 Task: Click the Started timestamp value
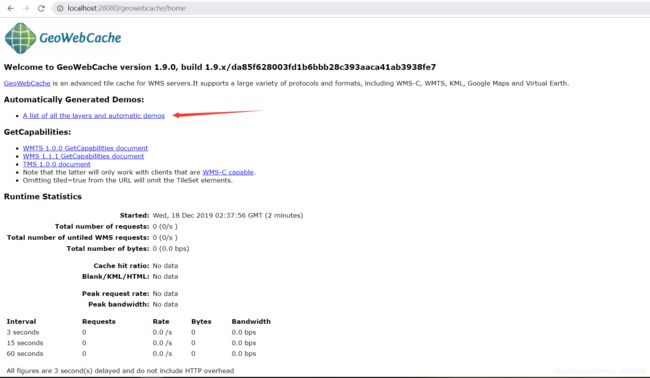point(228,216)
